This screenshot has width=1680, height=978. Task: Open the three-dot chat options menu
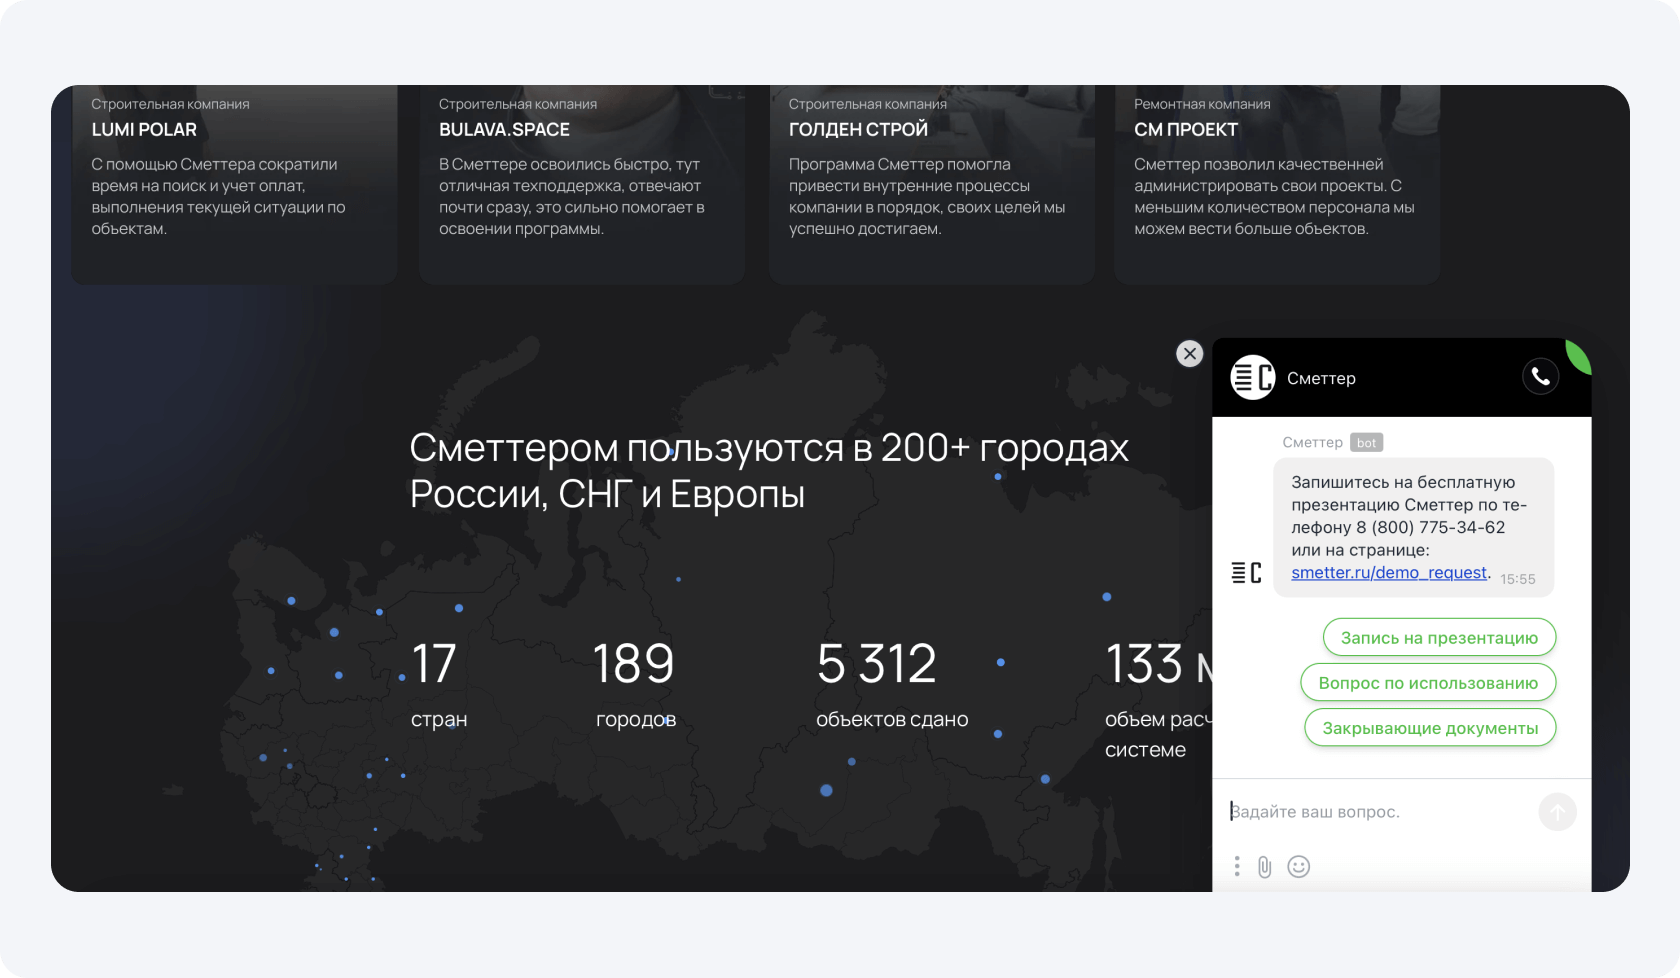pos(1237,866)
